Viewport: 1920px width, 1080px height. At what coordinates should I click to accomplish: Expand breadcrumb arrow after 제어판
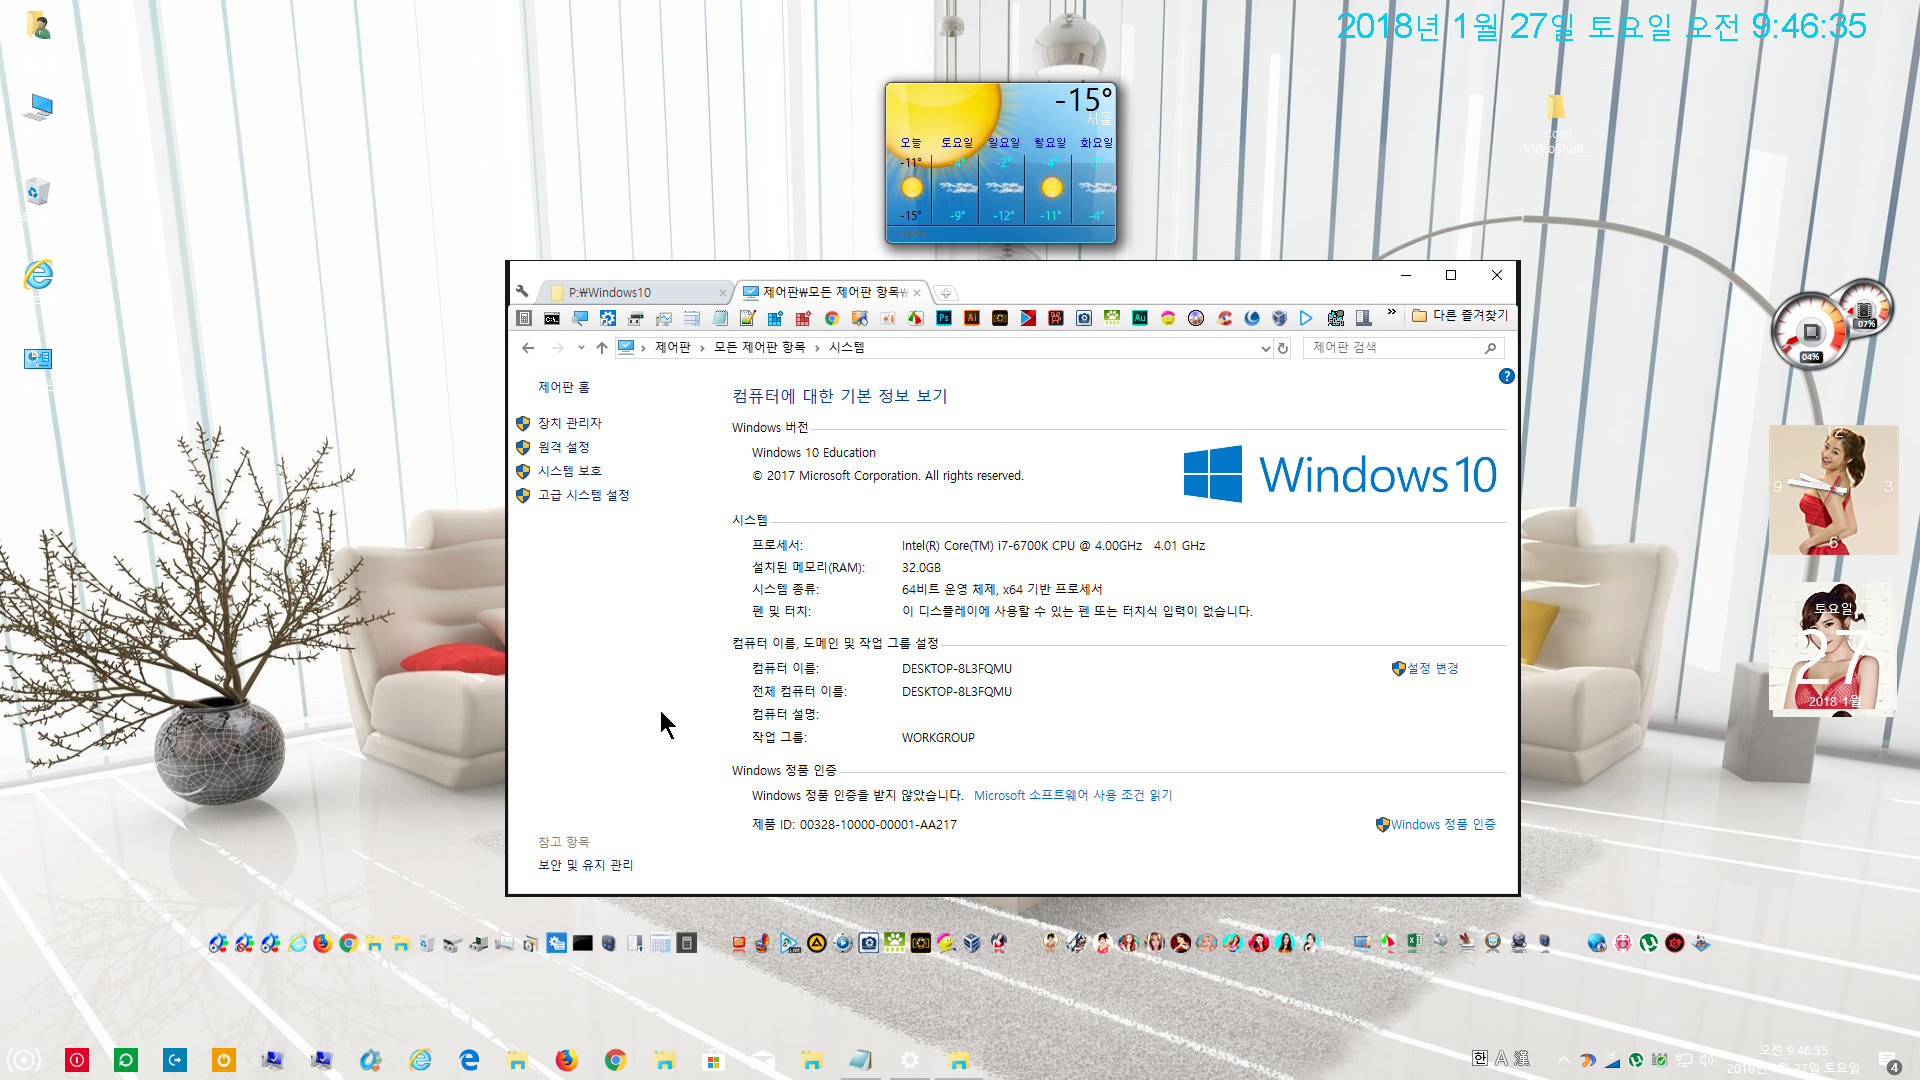[x=702, y=348]
